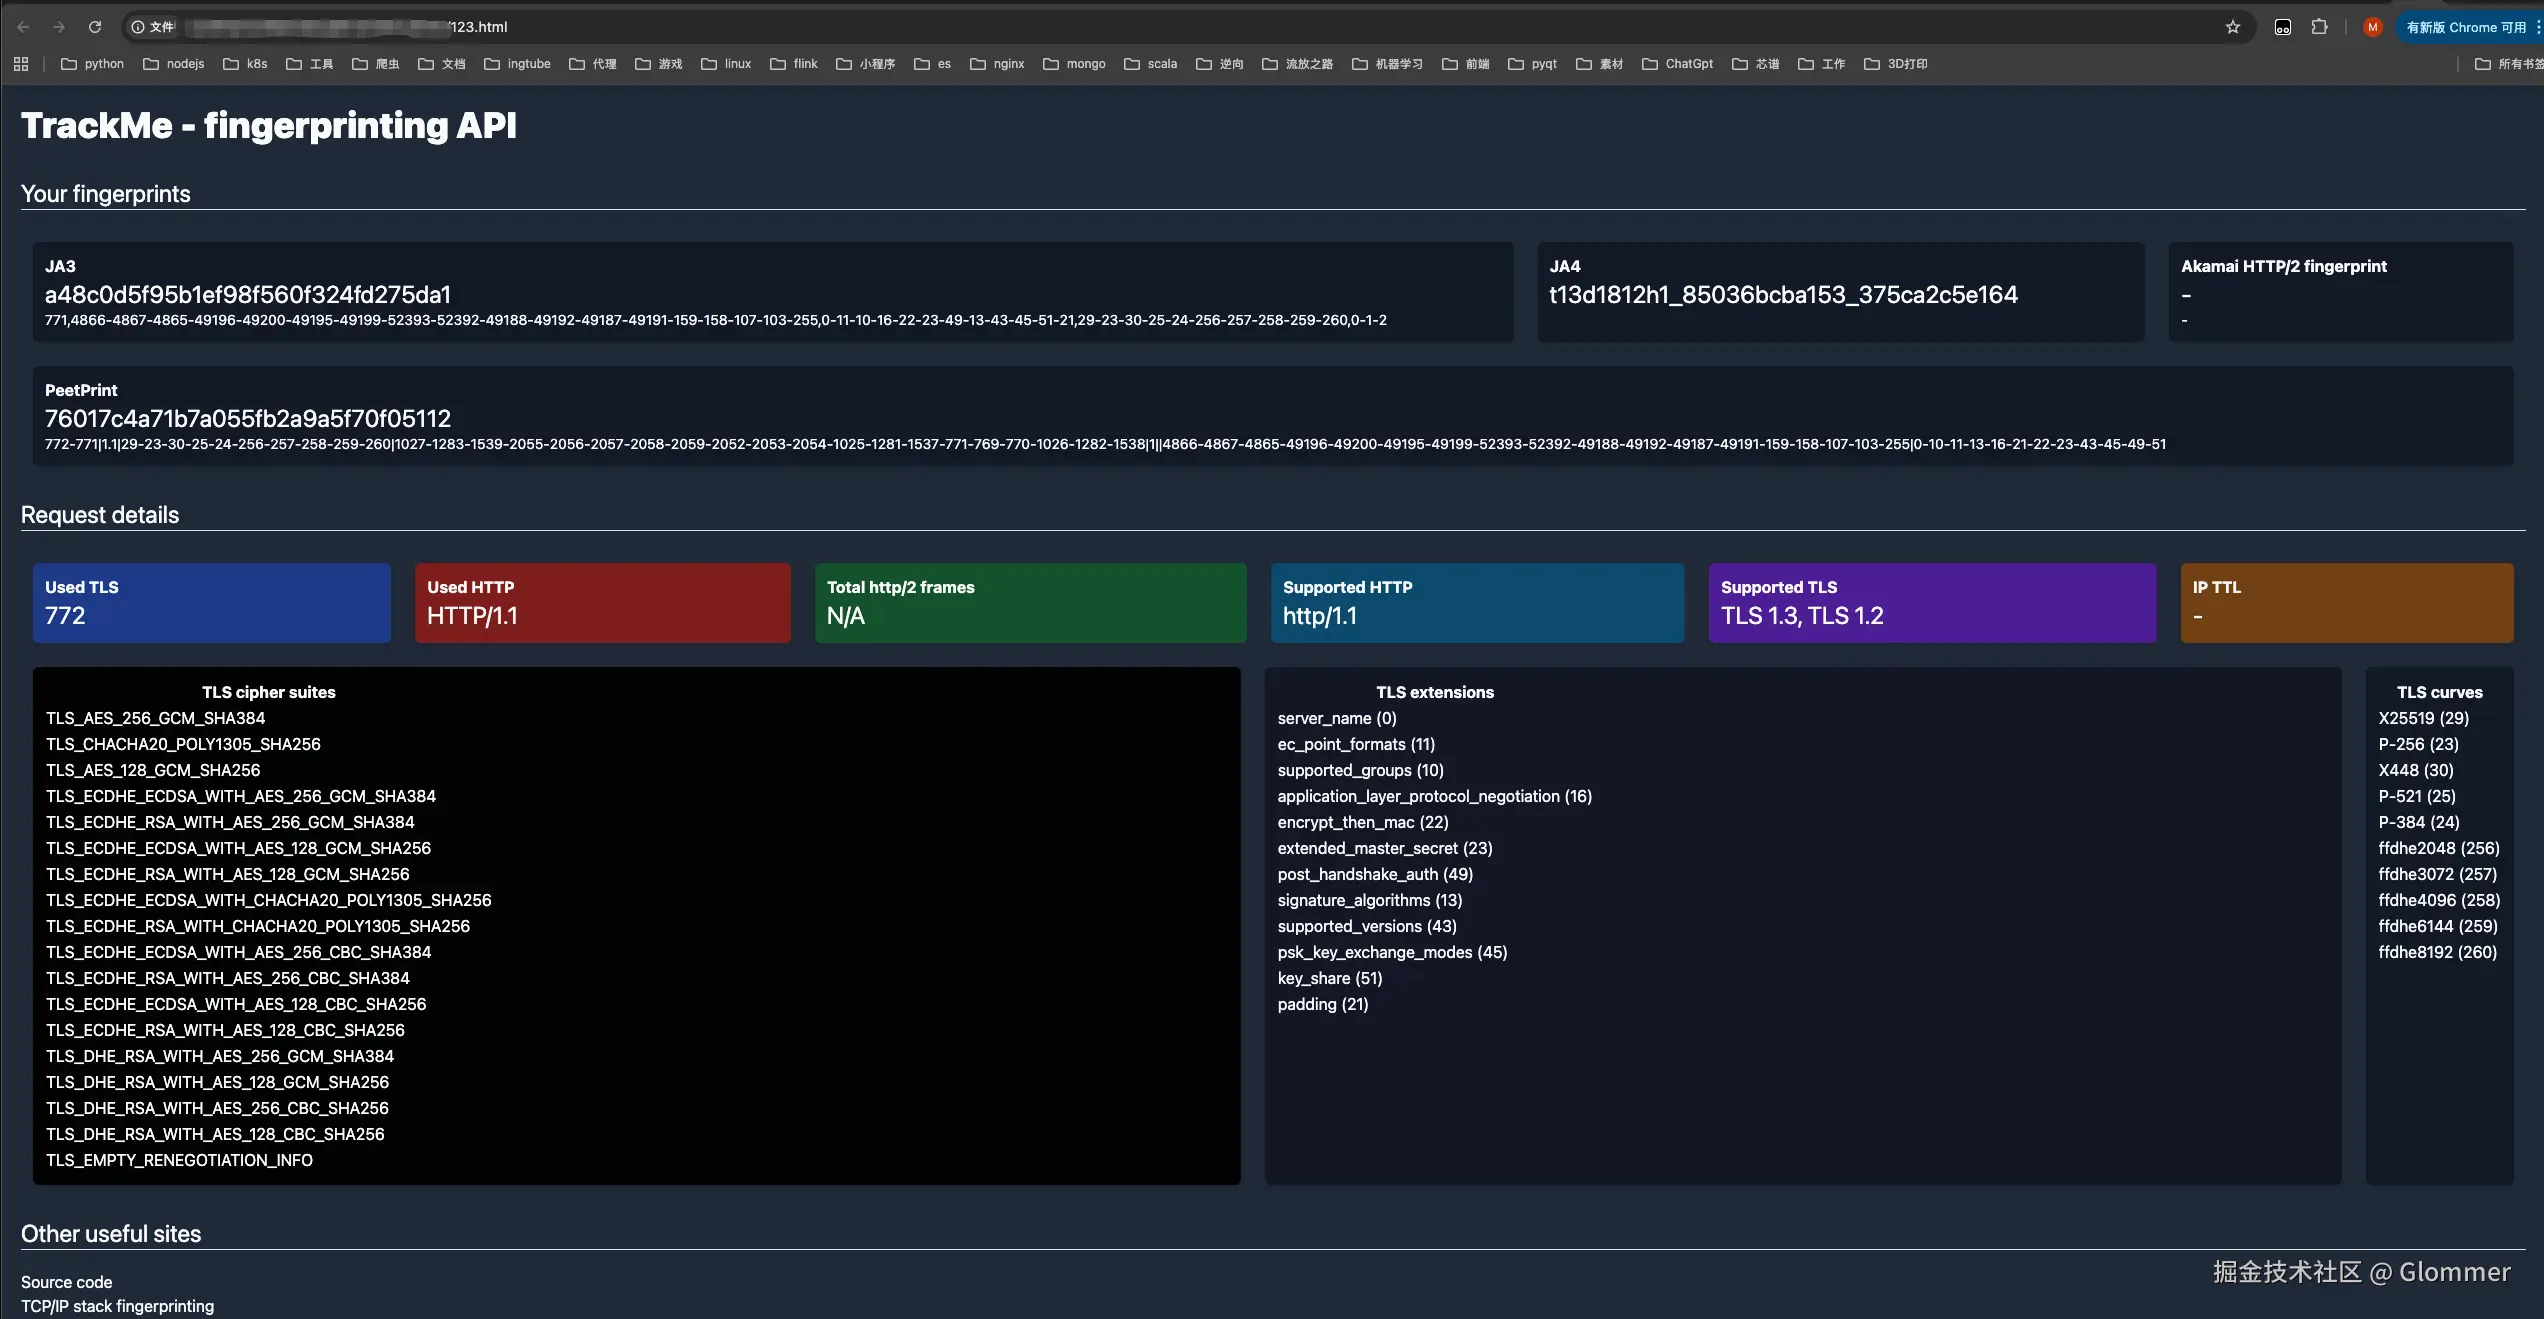Open the extensions puzzle icon
The width and height of the screenshot is (2544, 1319).
point(2319,27)
